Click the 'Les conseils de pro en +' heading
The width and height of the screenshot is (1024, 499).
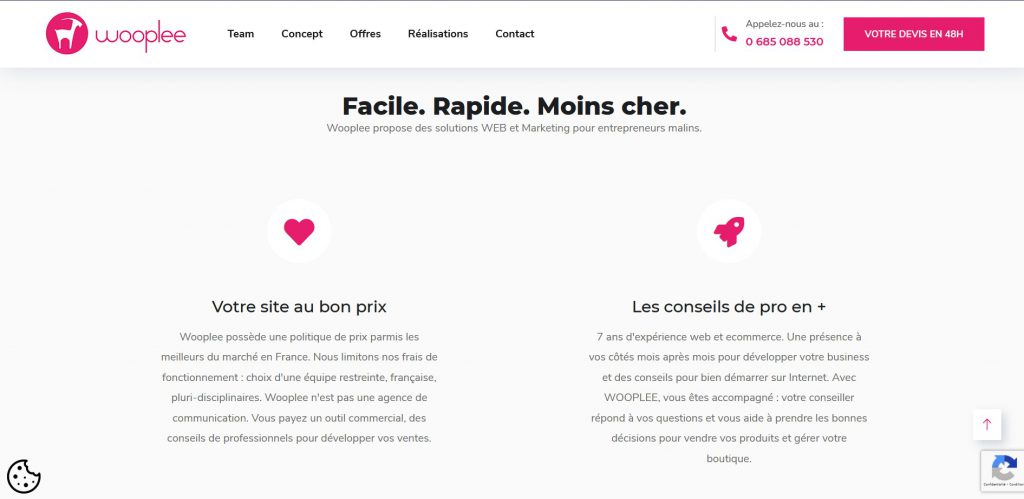click(x=728, y=307)
